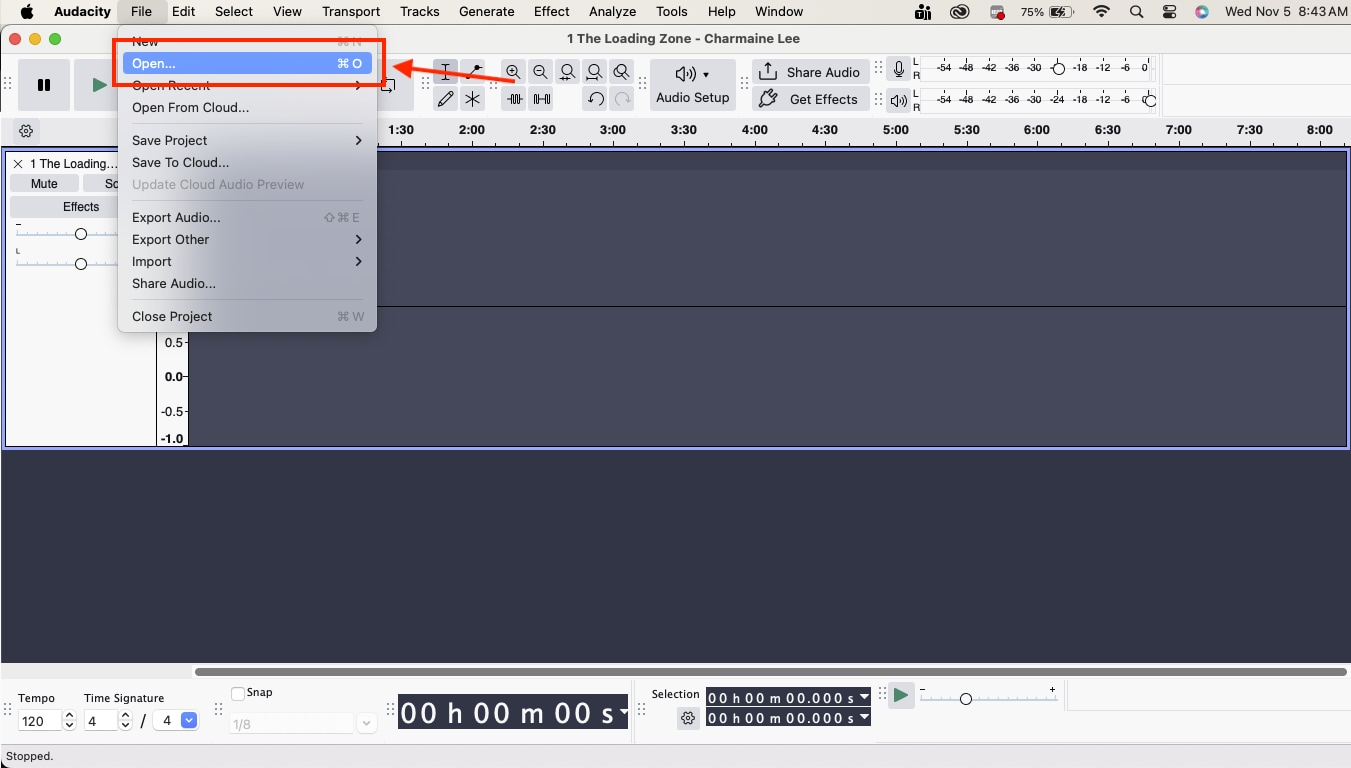1351x768 pixels.
Task: Open the selection start time format dropdown
Action: [x=863, y=697]
